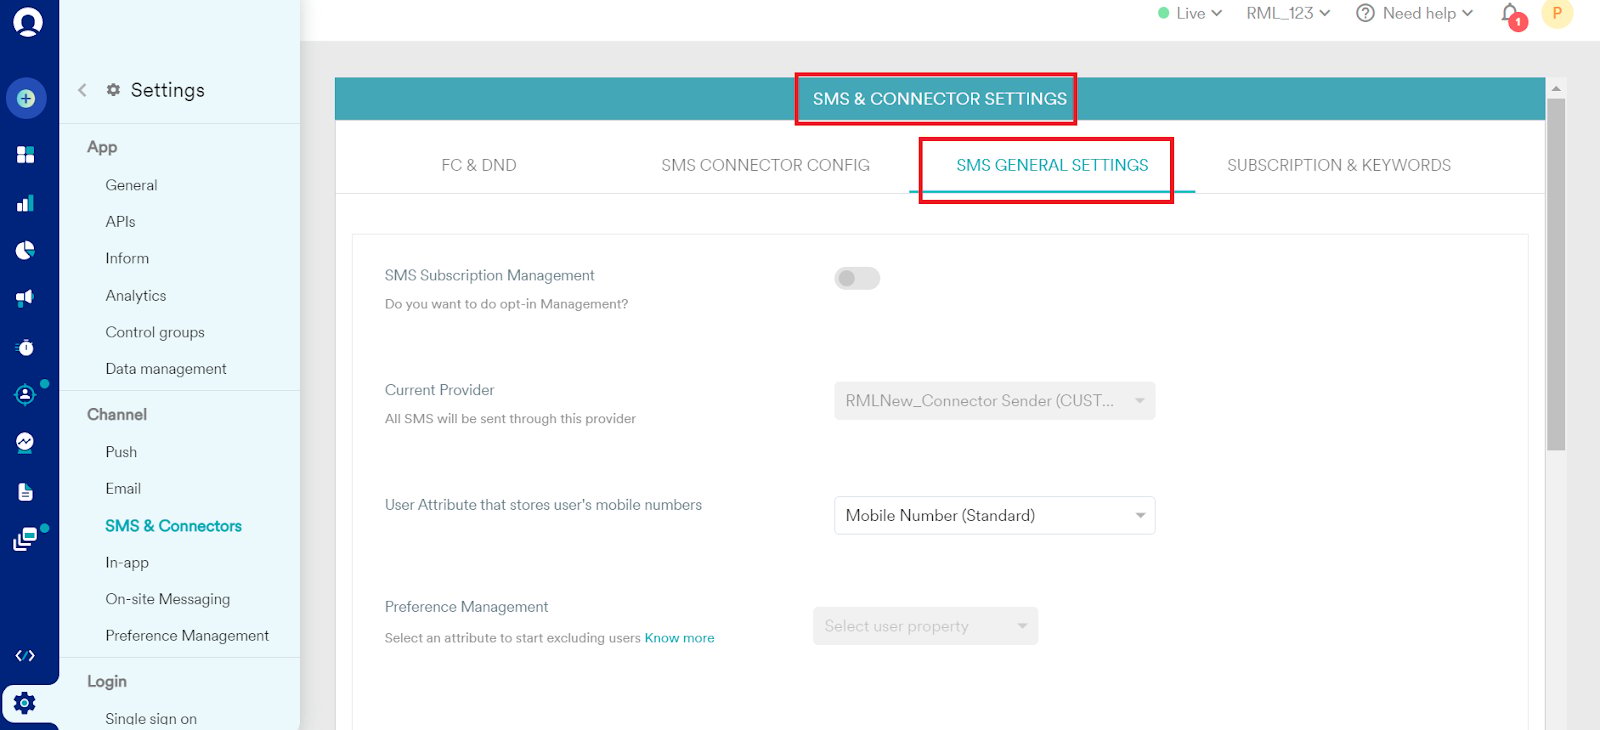Switch to the FC & DND tab

coord(479,165)
